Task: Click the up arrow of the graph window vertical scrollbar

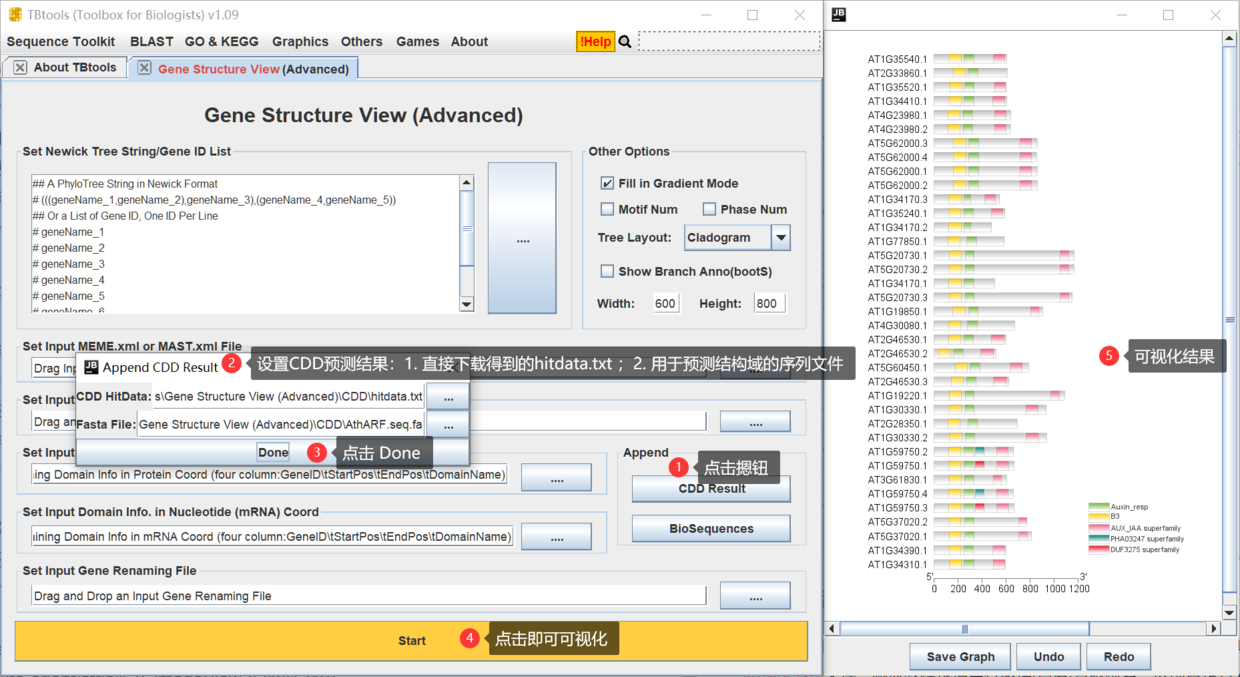Action: 1230,38
